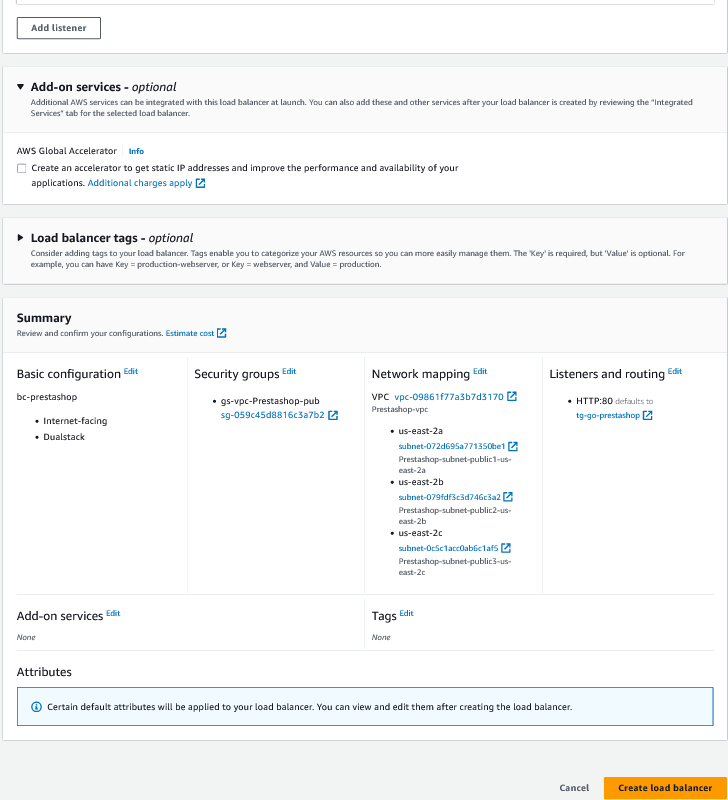Click the Add listener button

(x=59, y=28)
